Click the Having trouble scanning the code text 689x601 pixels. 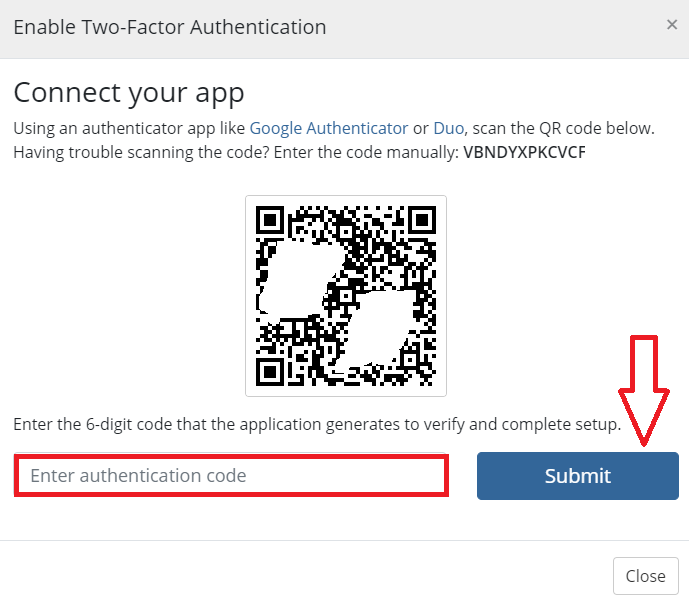pyautogui.click(x=141, y=152)
